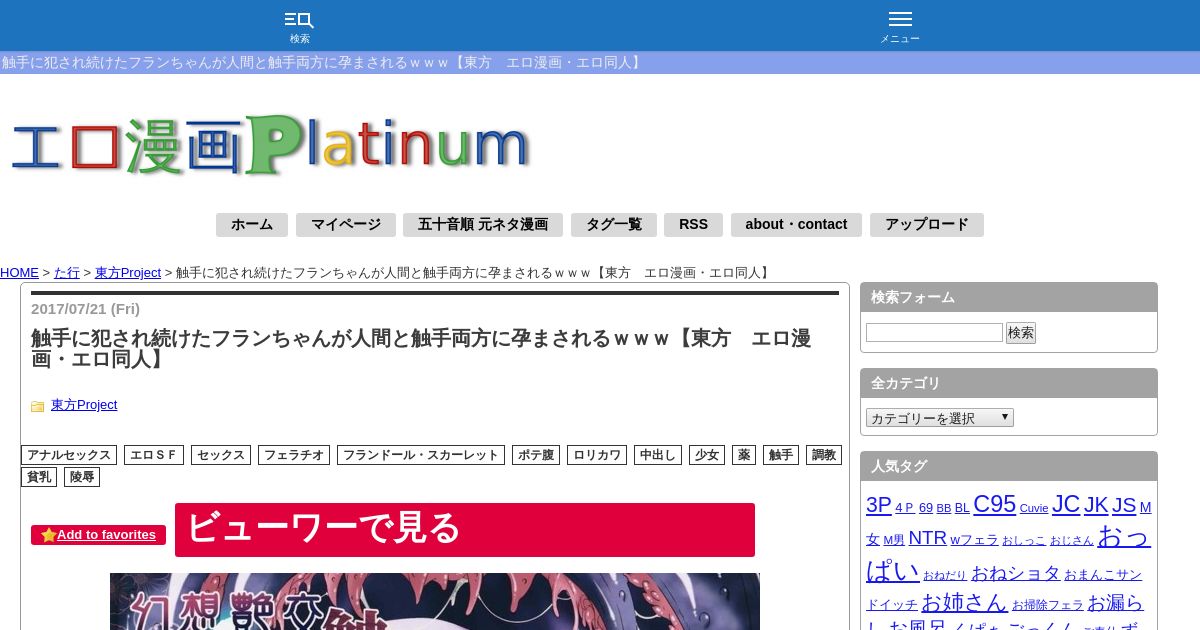Click the red ビューワーで見る button

click(x=465, y=530)
